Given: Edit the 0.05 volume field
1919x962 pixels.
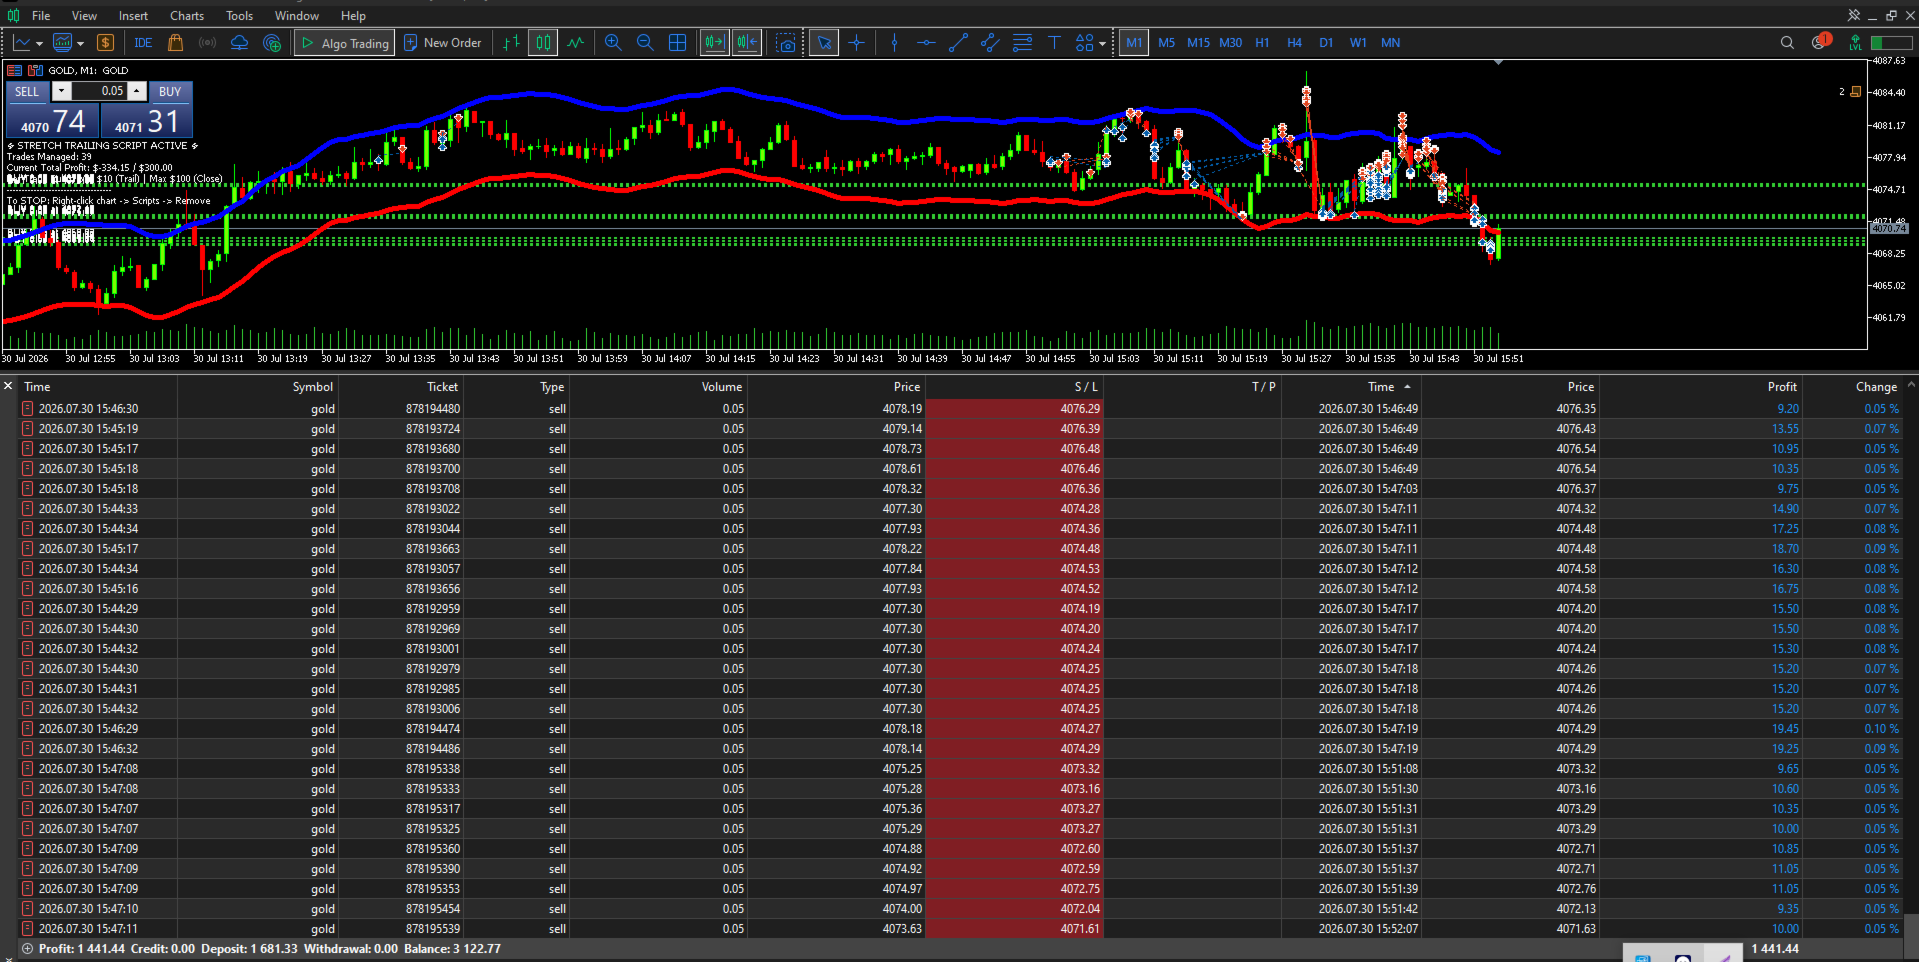Looking at the screenshot, I should (99, 91).
